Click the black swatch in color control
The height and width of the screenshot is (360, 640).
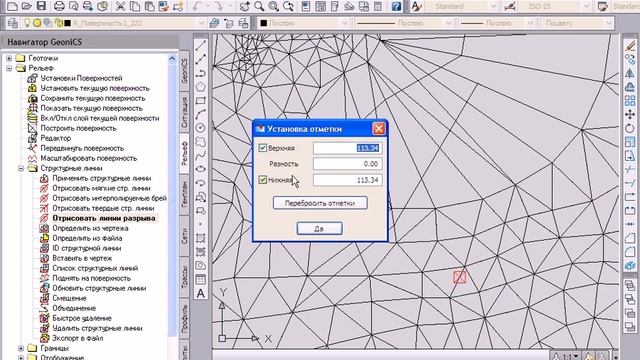tap(264, 23)
